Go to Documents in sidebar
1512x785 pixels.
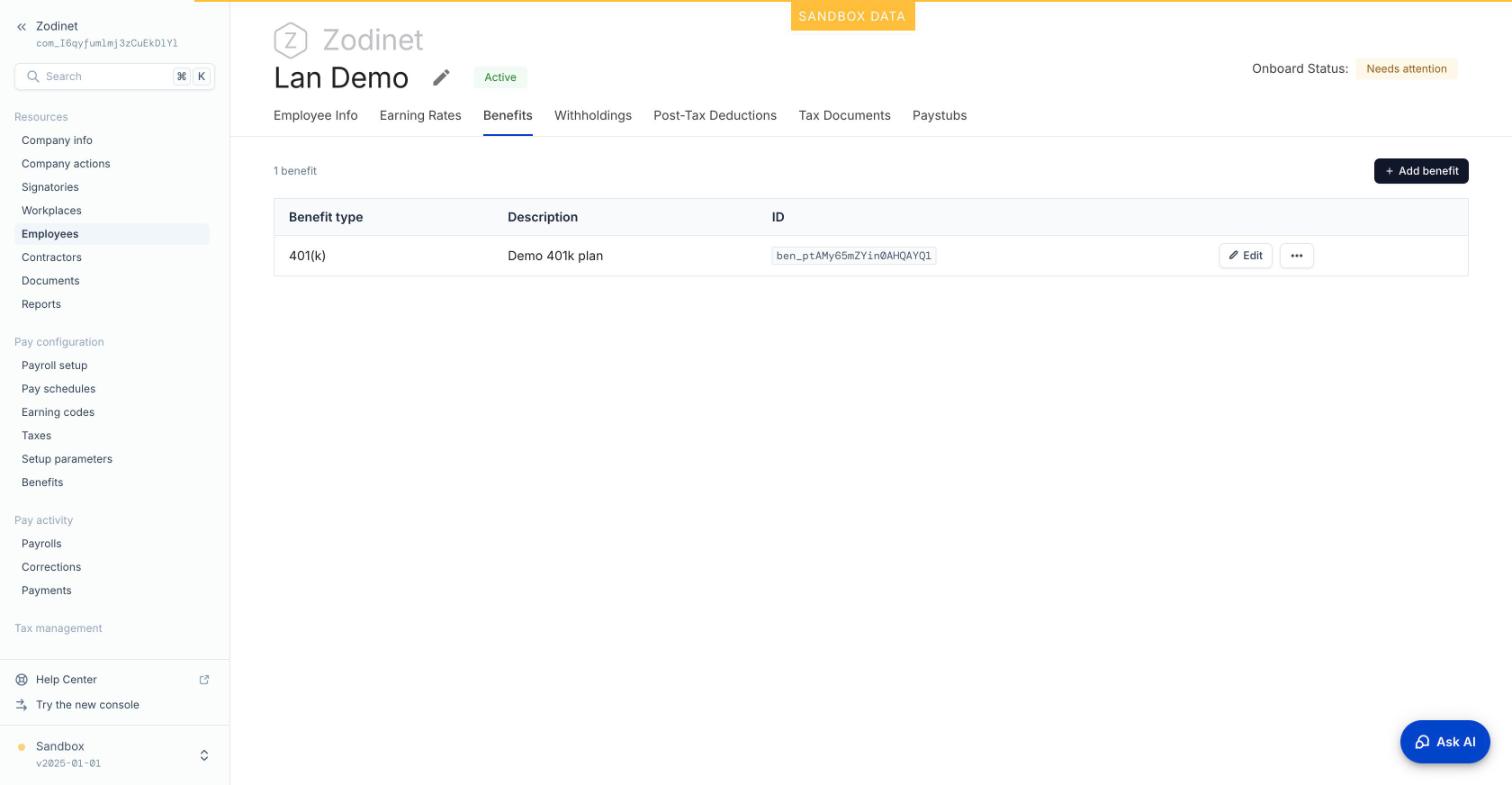(x=51, y=281)
